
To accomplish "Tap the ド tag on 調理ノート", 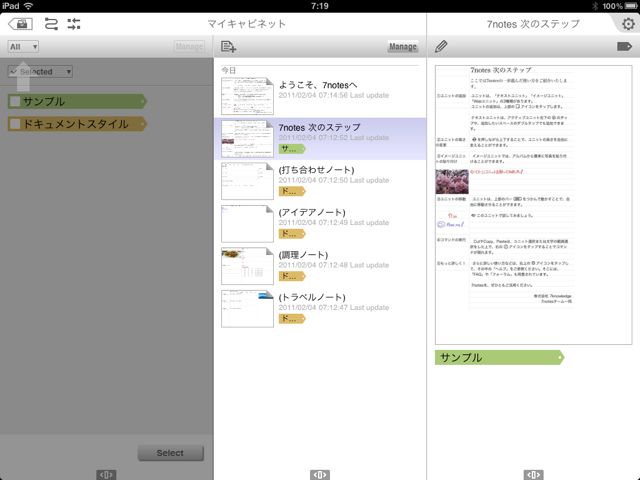I will coord(291,276).
